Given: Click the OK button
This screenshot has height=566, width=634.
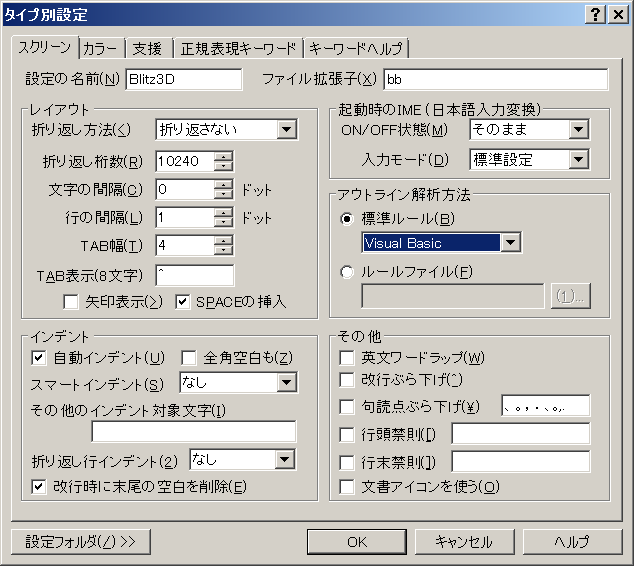Looking at the screenshot, I should [x=357, y=541].
